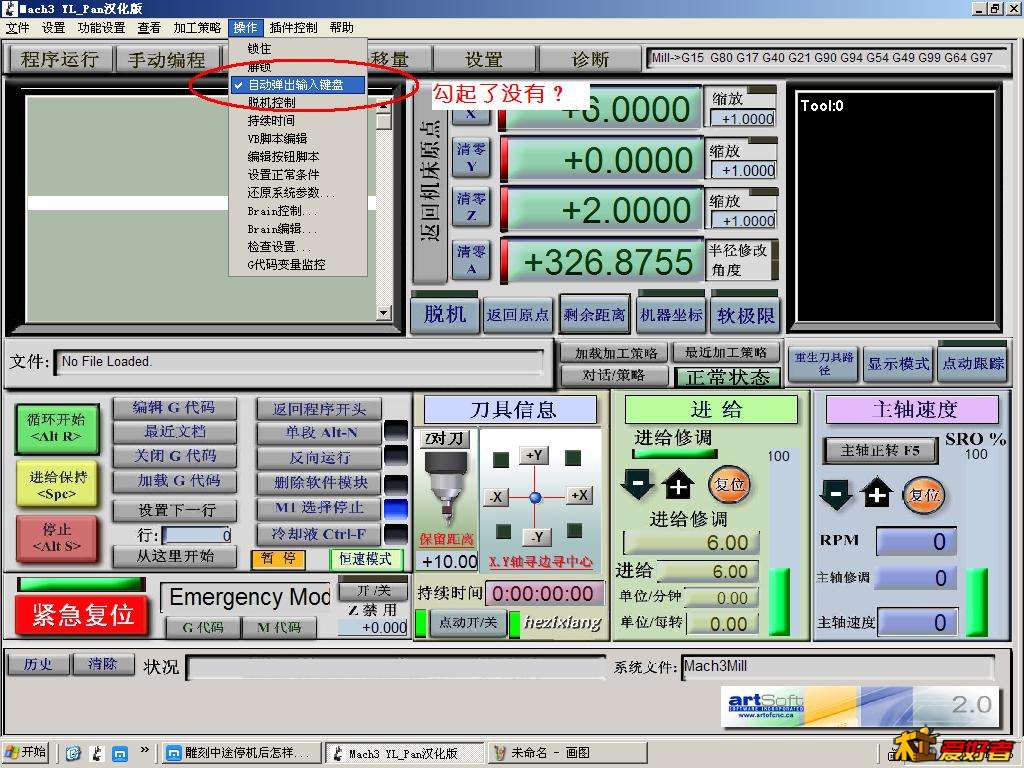Jog the +X direction button
This screenshot has height=768, width=1024.
point(579,496)
